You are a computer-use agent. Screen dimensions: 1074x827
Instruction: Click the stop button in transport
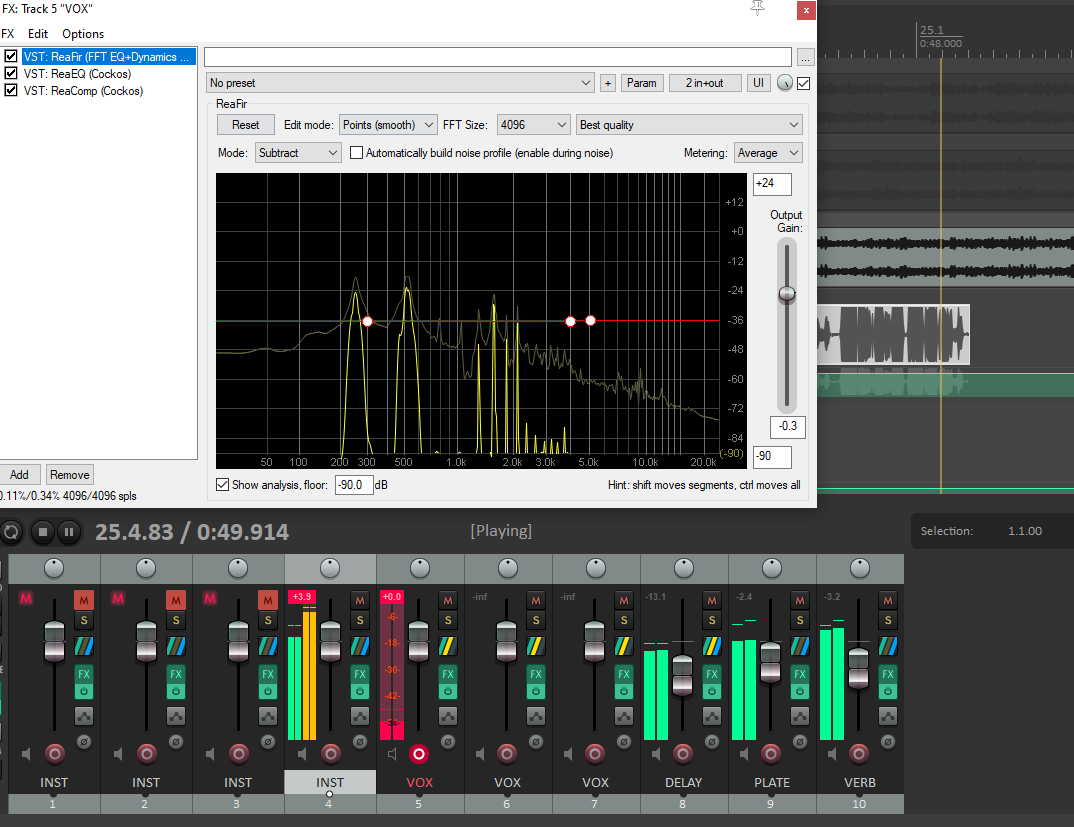click(x=43, y=532)
